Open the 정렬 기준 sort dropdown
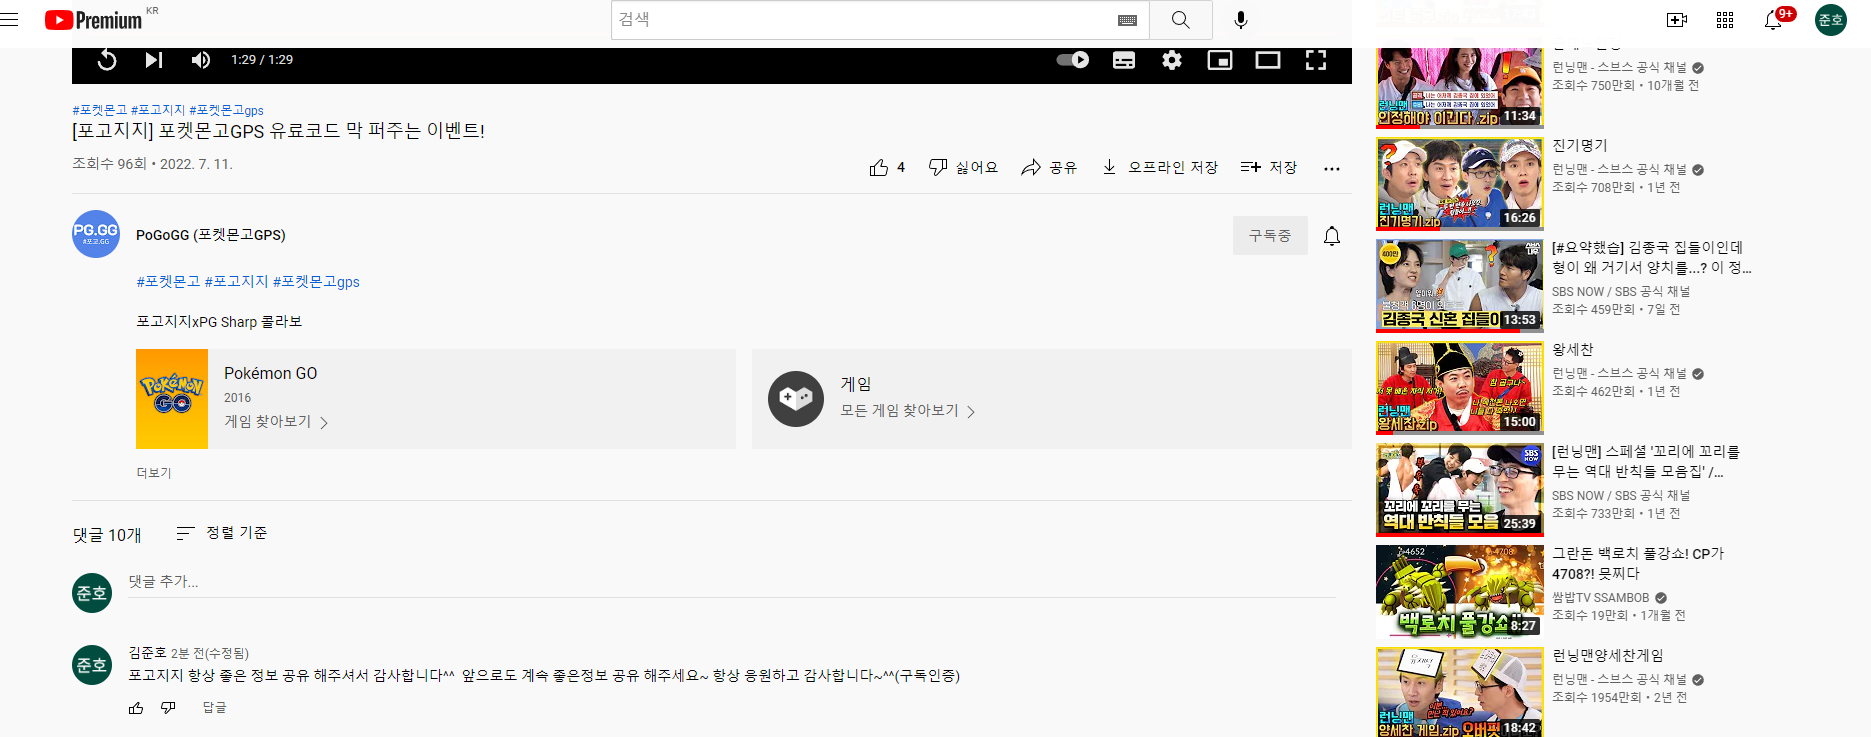This screenshot has height=737, width=1871. (x=222, y=533)
